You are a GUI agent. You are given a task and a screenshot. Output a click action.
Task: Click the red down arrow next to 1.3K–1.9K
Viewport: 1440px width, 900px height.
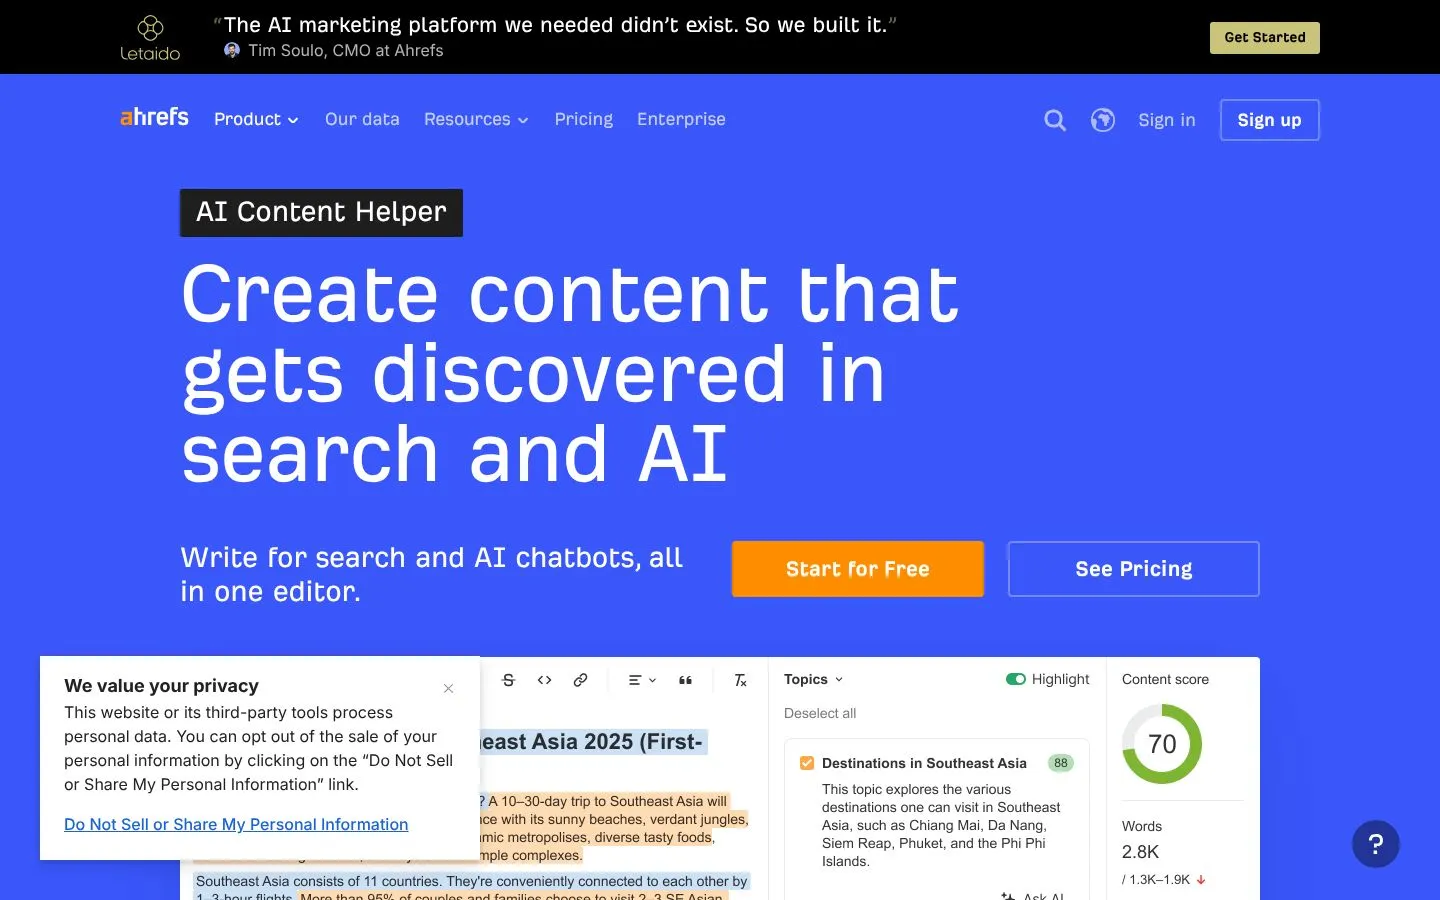(1201, 880)
